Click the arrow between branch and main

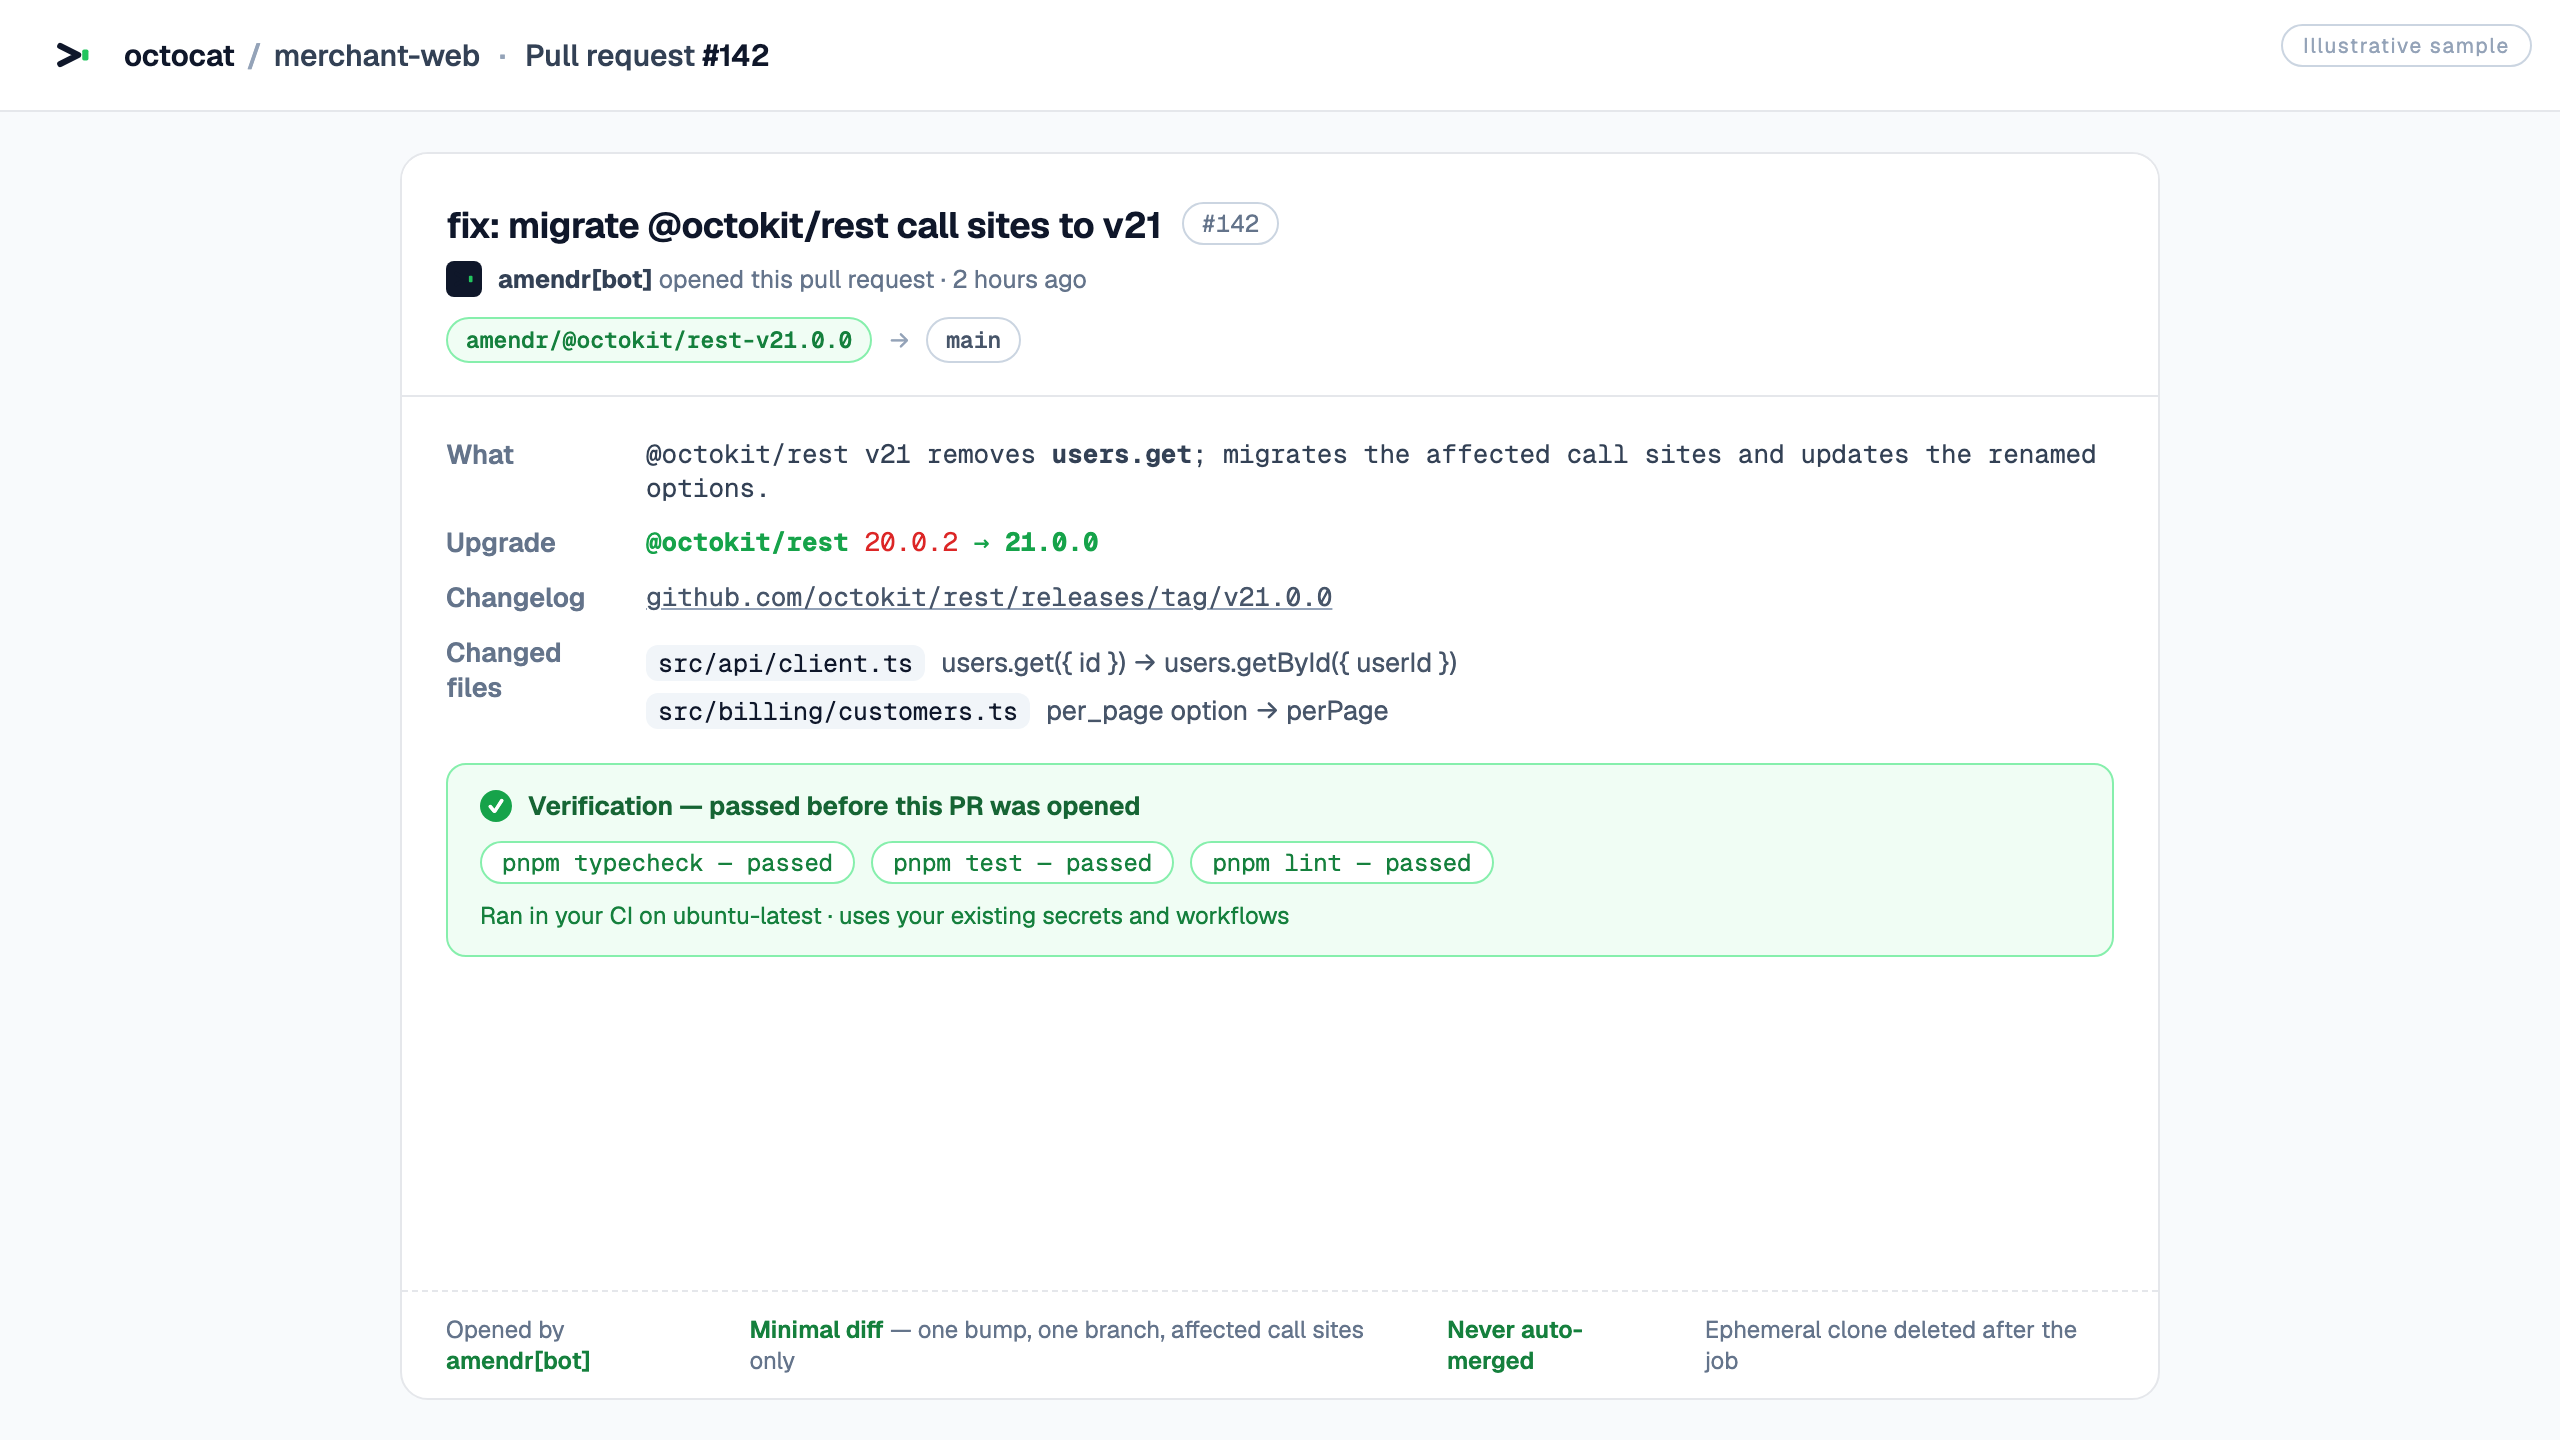[899, 340]
